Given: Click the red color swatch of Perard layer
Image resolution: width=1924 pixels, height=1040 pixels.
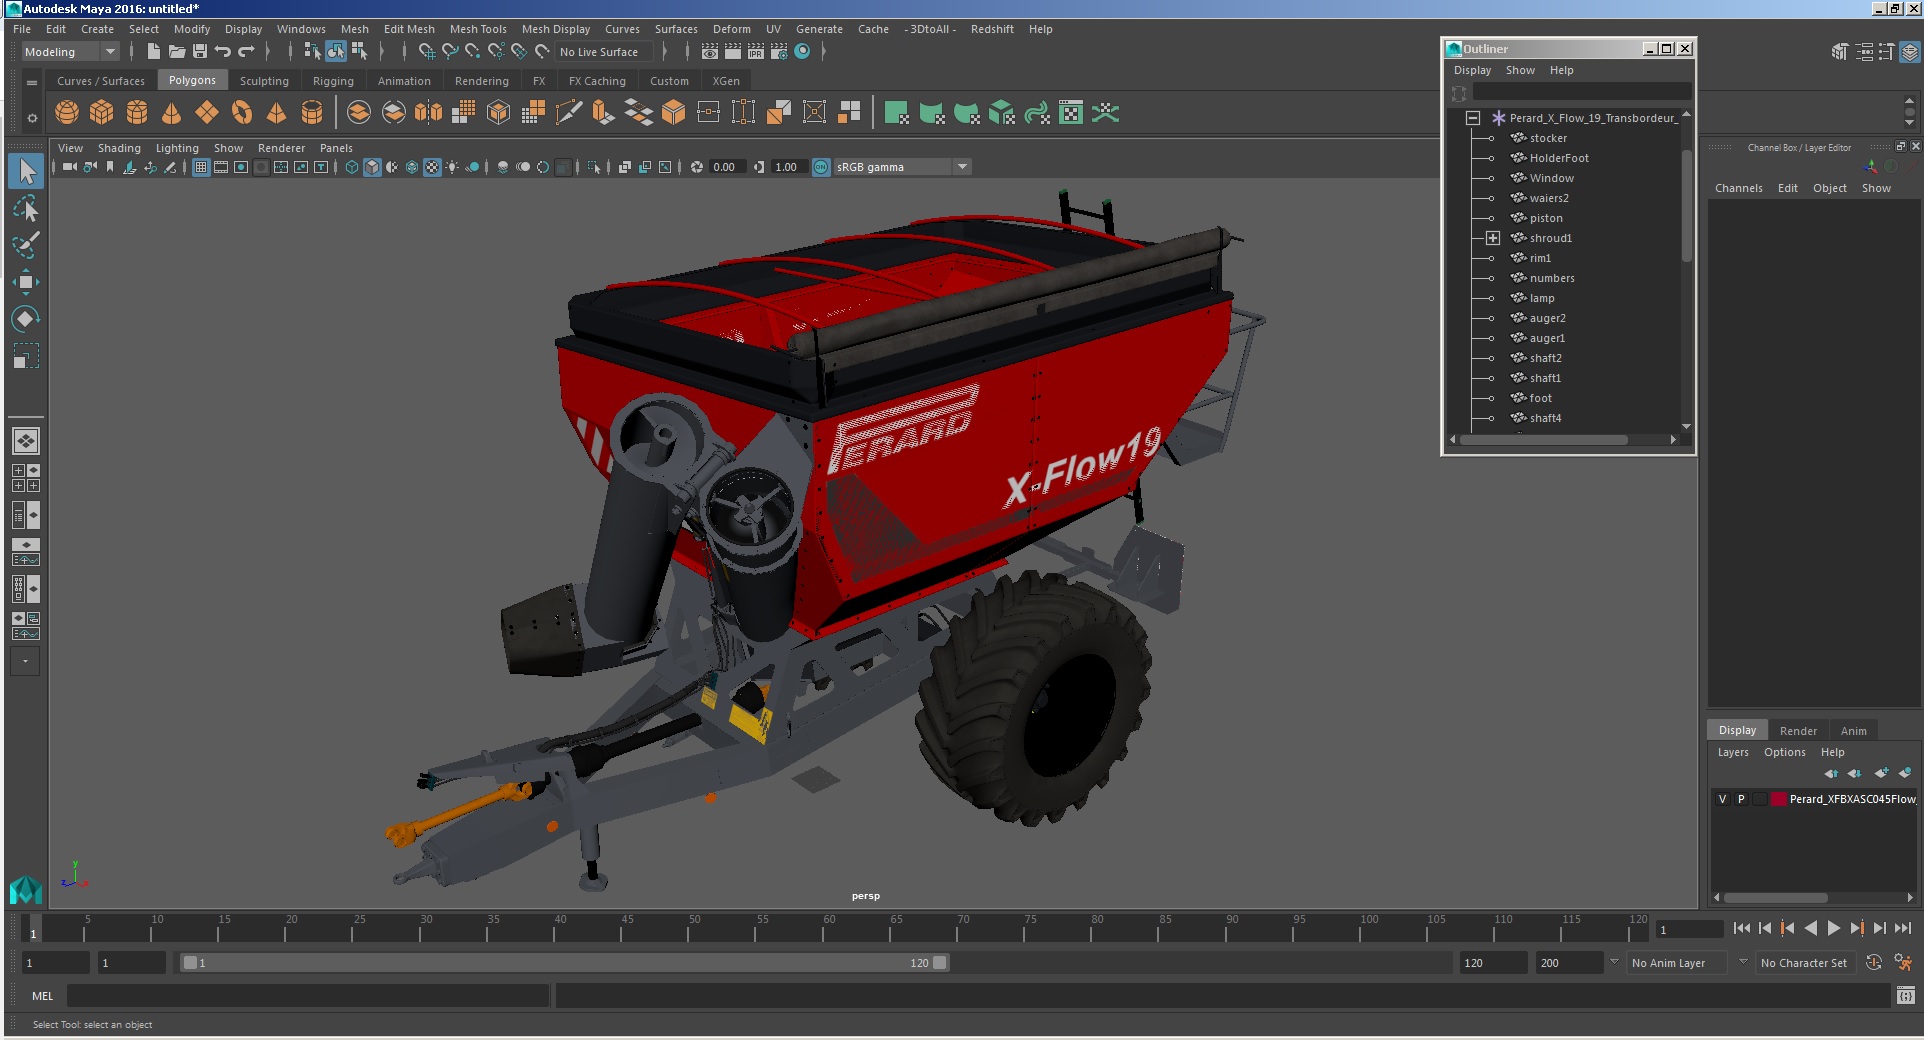Looking at the screenshot, I should point(1779,799).
